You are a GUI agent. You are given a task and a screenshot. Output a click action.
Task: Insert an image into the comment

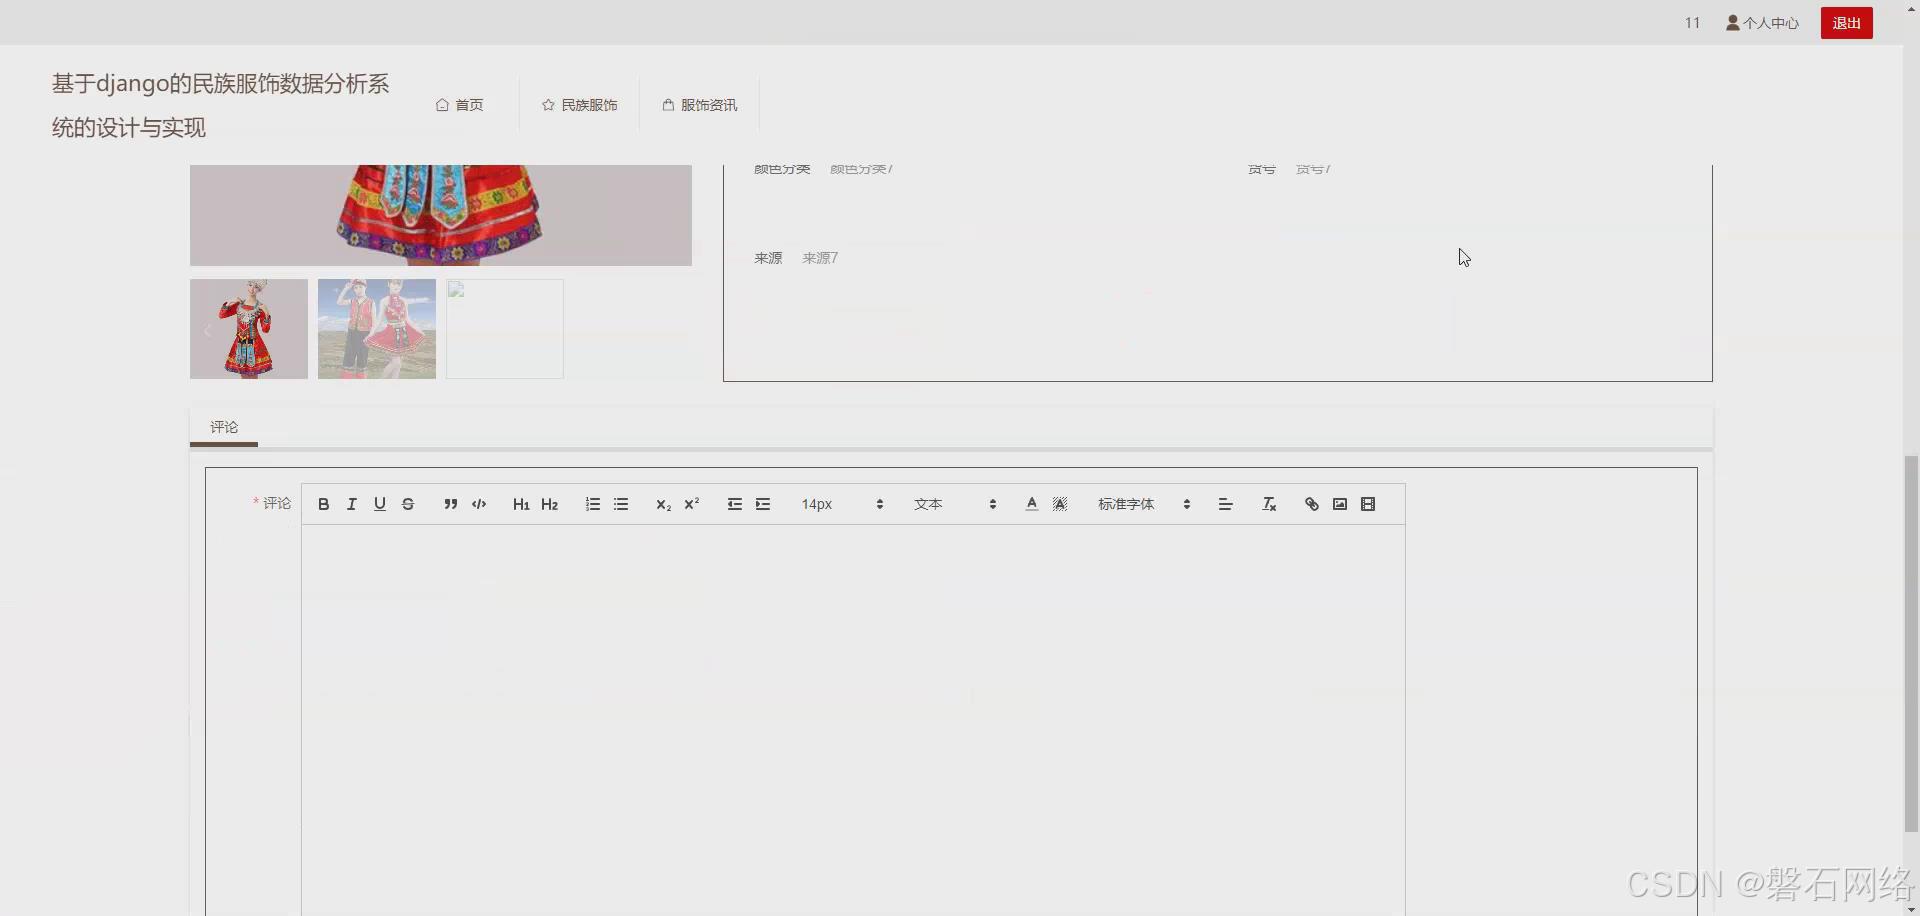coord(1340,504)
